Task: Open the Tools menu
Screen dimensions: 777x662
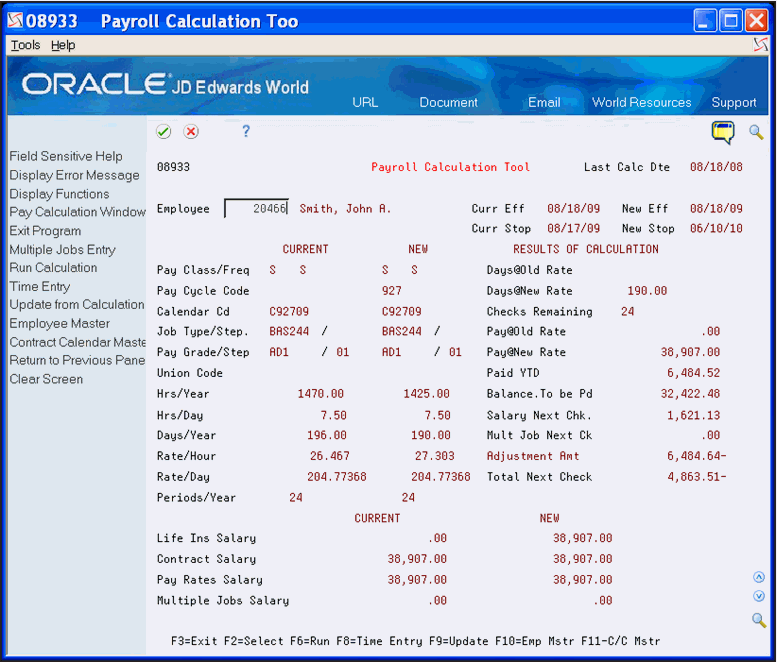Action: coord(25,45)
